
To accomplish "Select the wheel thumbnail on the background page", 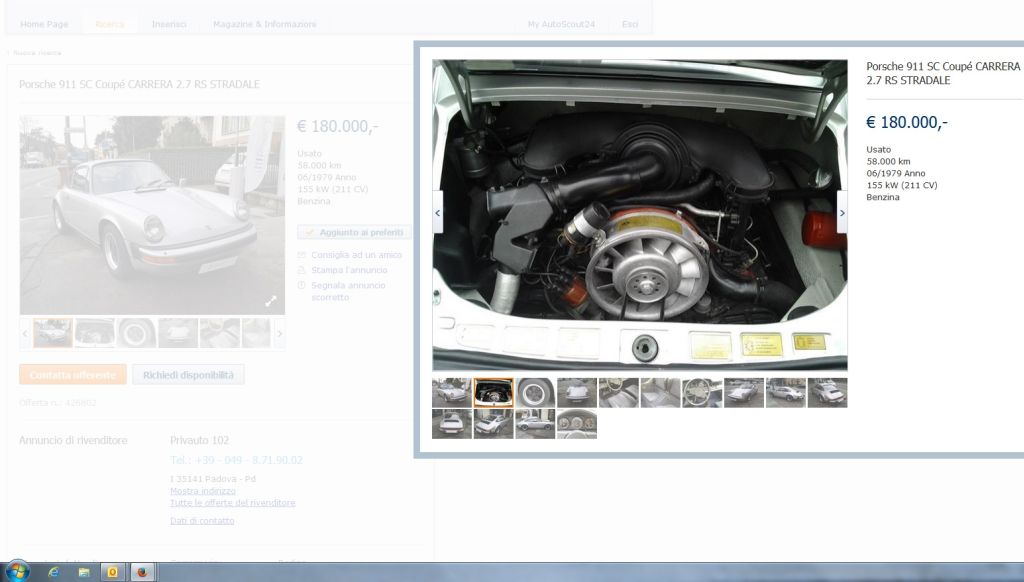I will coord(136,333).
